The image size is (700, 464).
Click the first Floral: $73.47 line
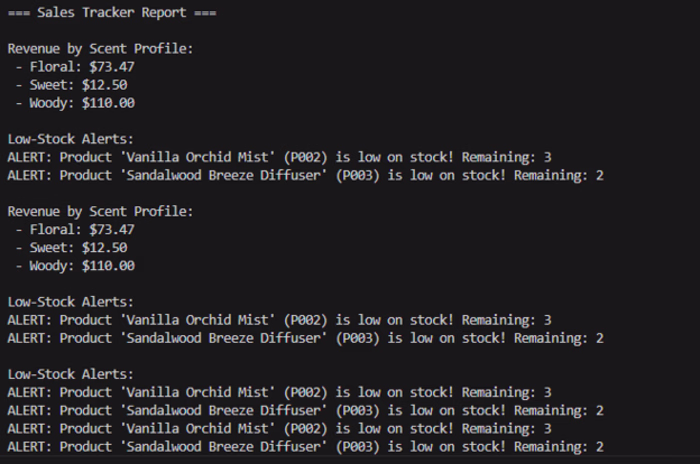[x=75, y=67]
